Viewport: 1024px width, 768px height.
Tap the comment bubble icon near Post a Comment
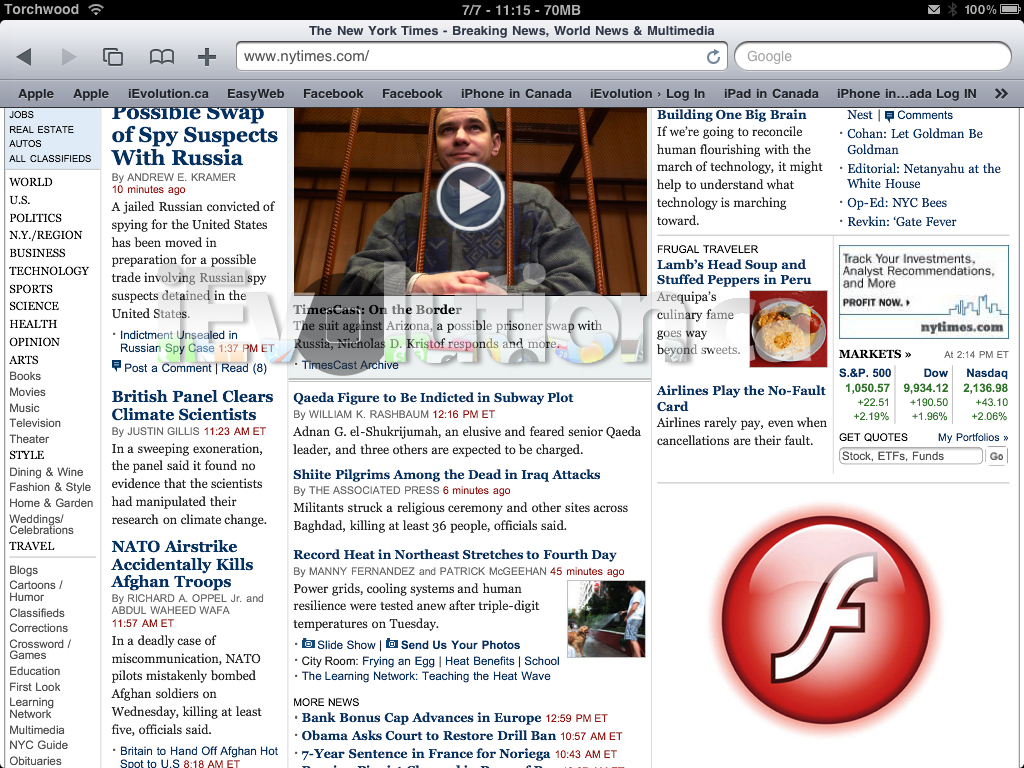click(116, 366)
